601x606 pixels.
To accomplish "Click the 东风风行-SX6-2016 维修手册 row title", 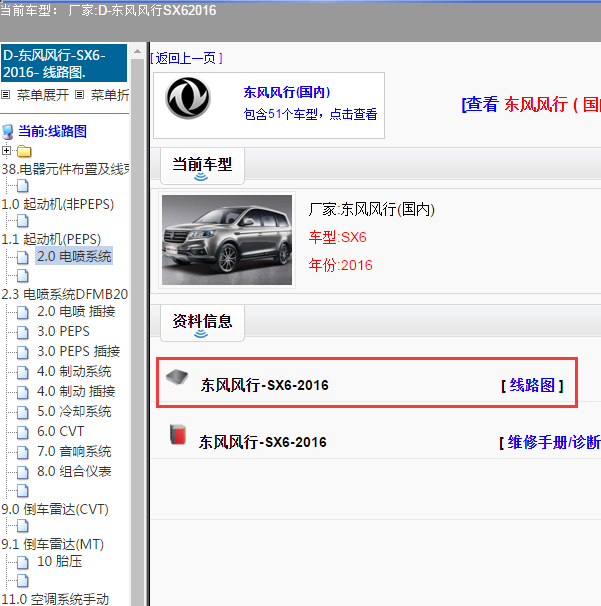I will [x=263, y=442].
